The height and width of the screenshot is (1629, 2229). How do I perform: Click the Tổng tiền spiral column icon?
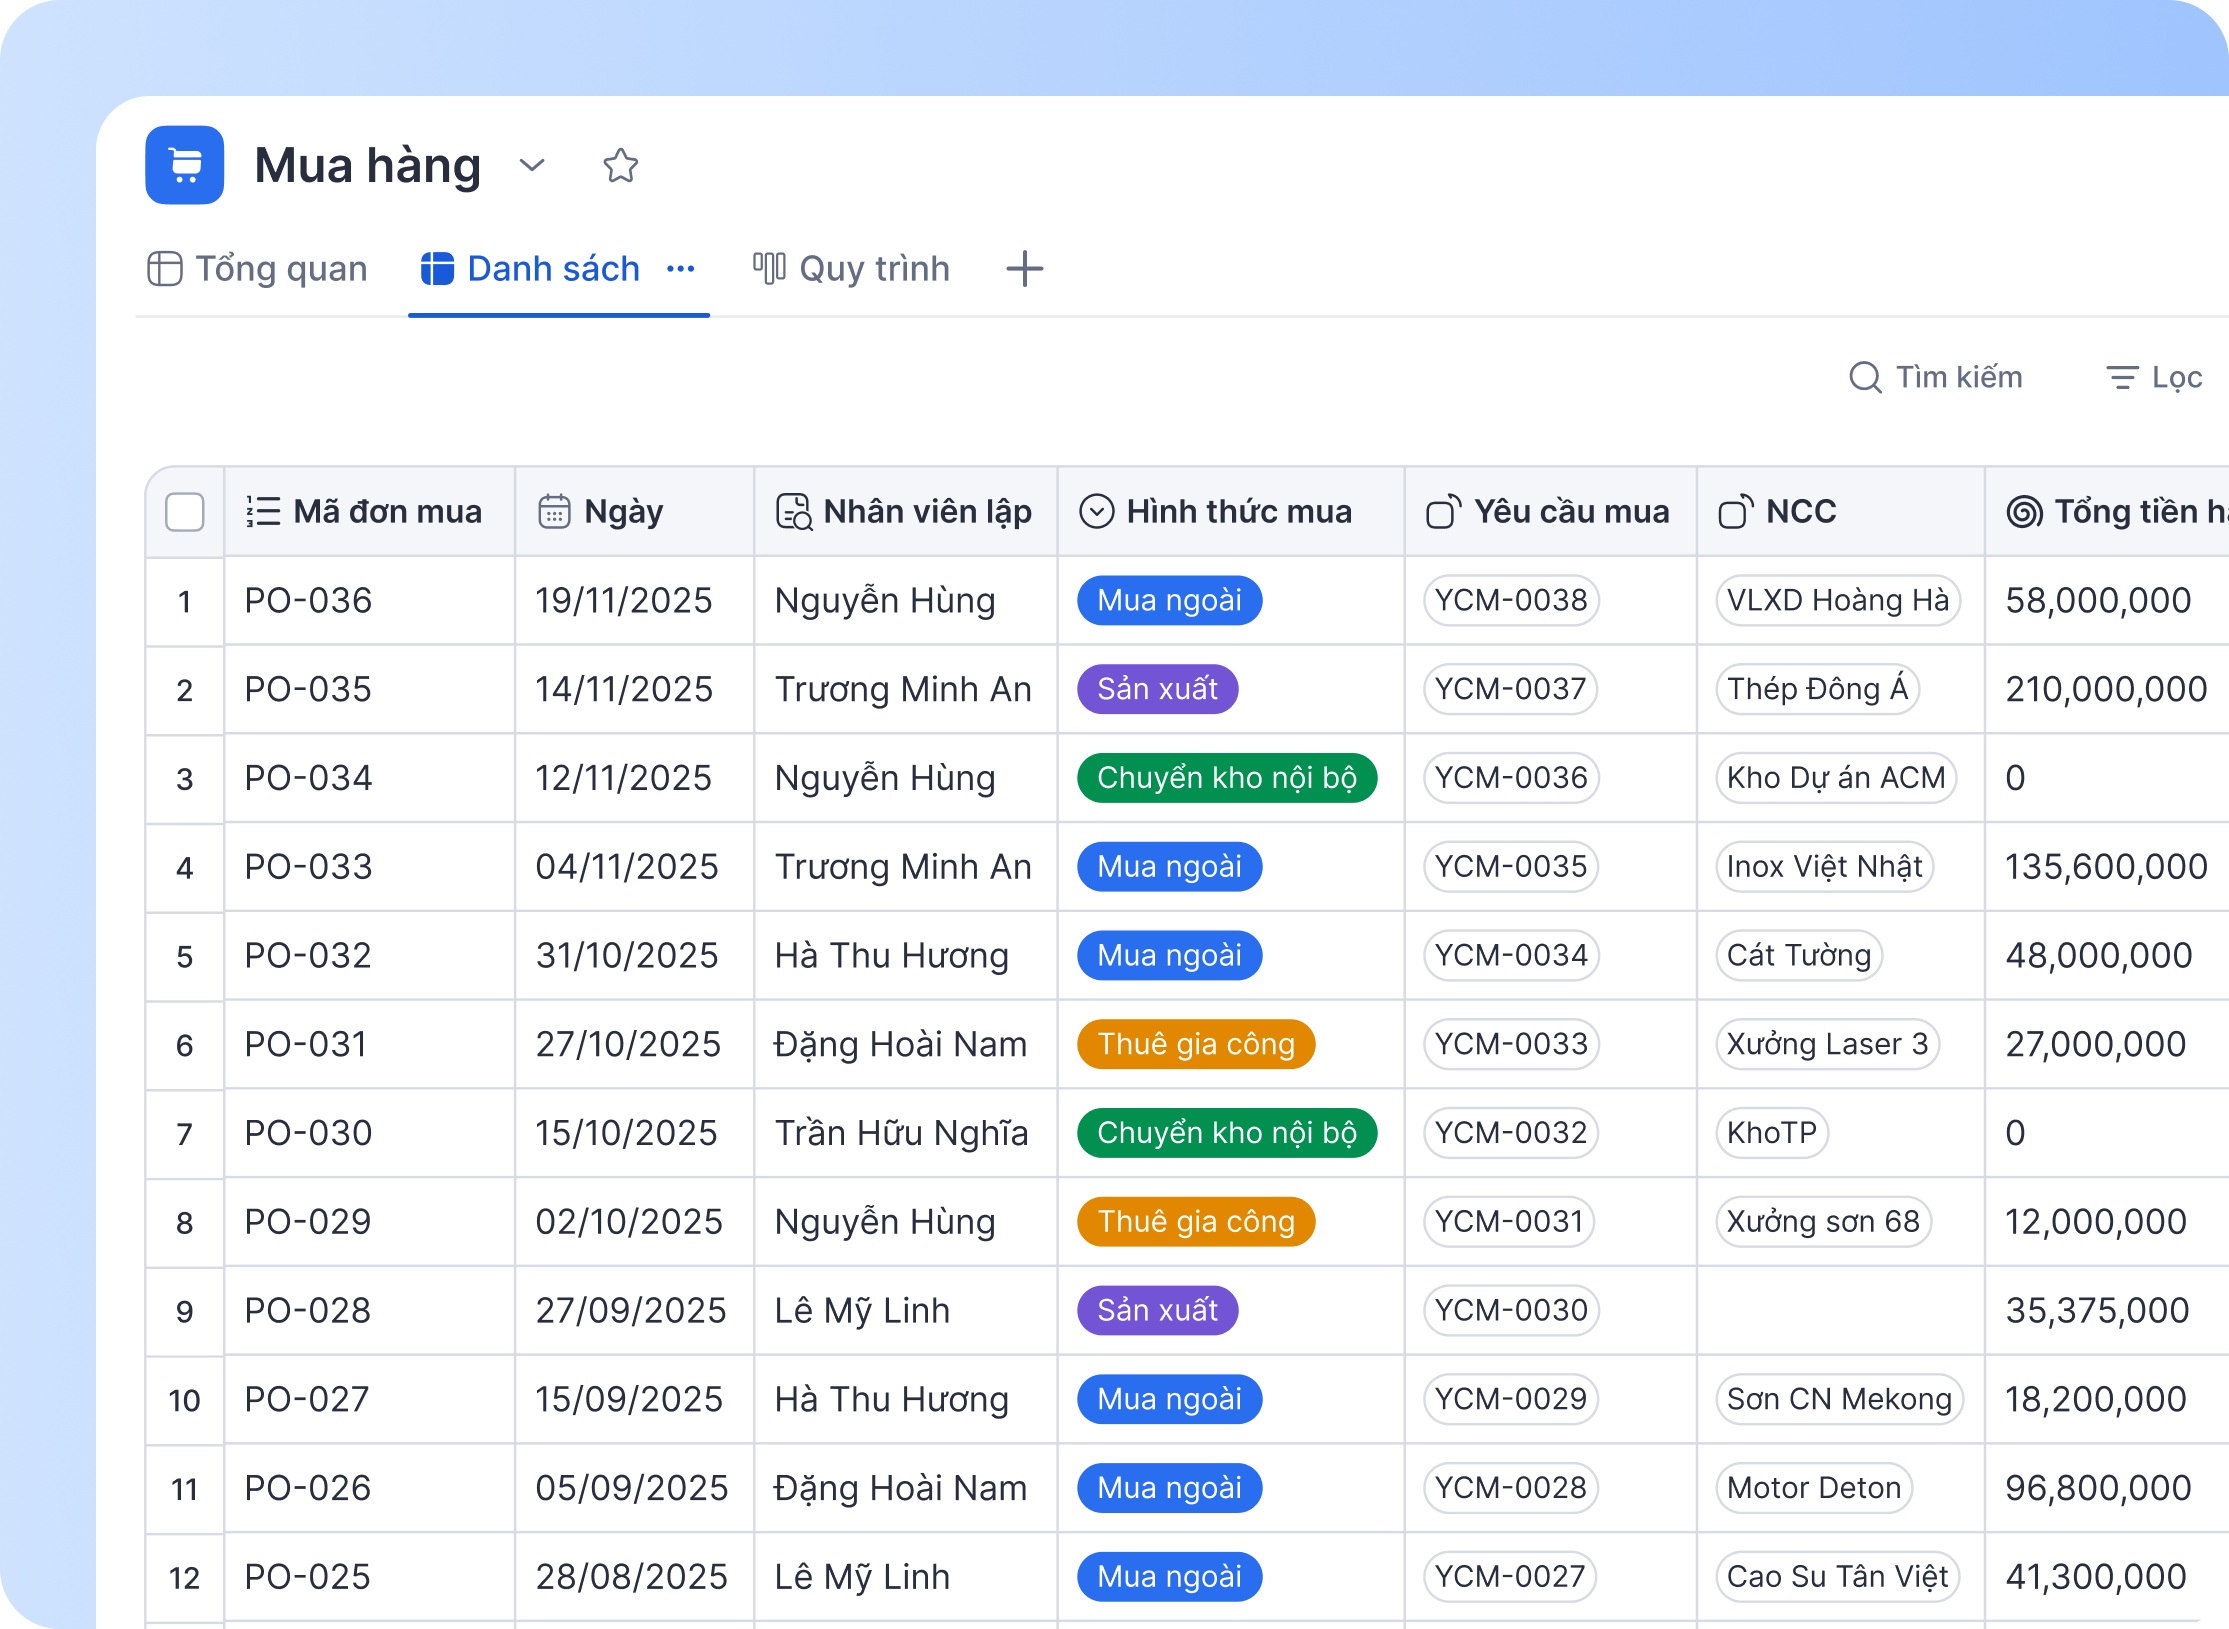point(2024,512)
